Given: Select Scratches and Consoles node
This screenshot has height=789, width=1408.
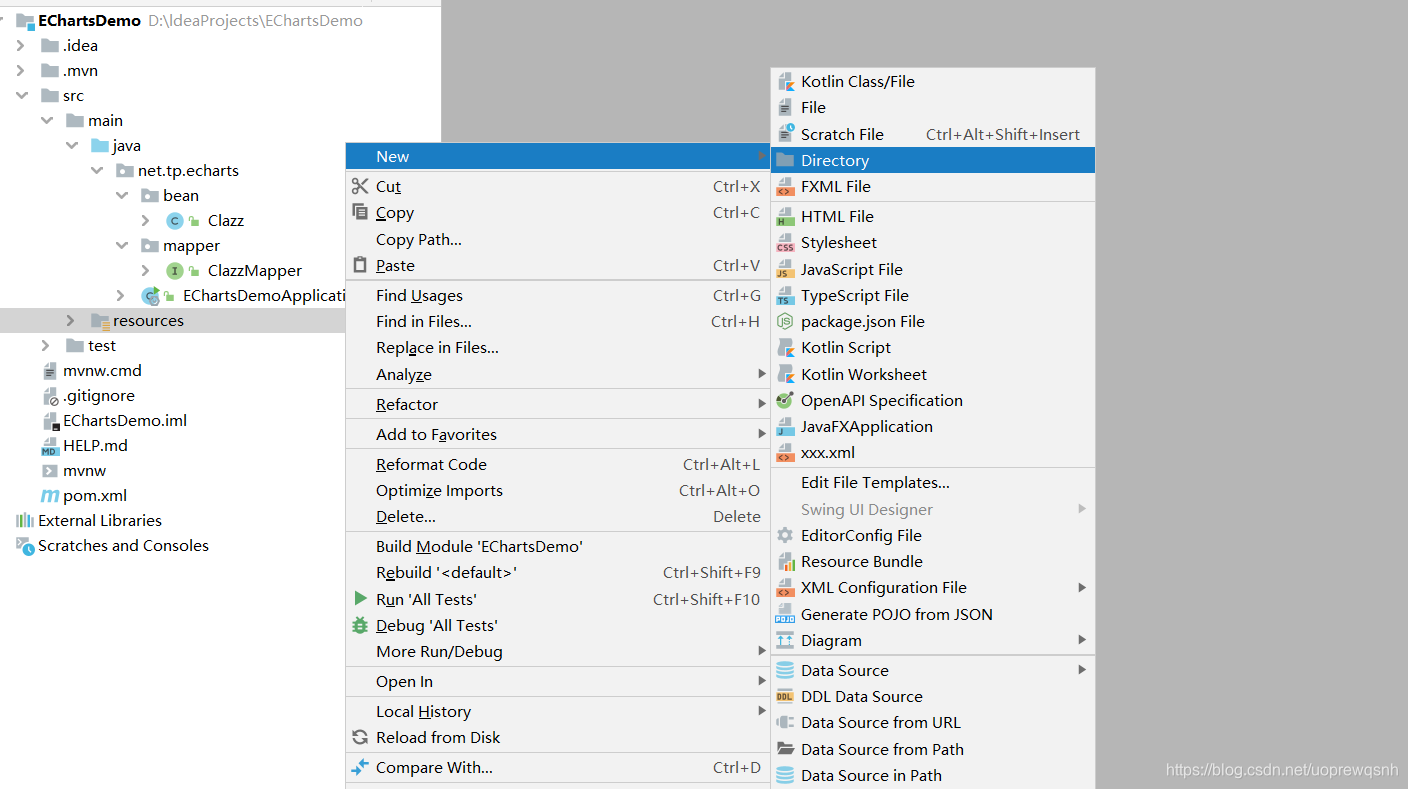Looking at the screenshot, I should [123, 546].
